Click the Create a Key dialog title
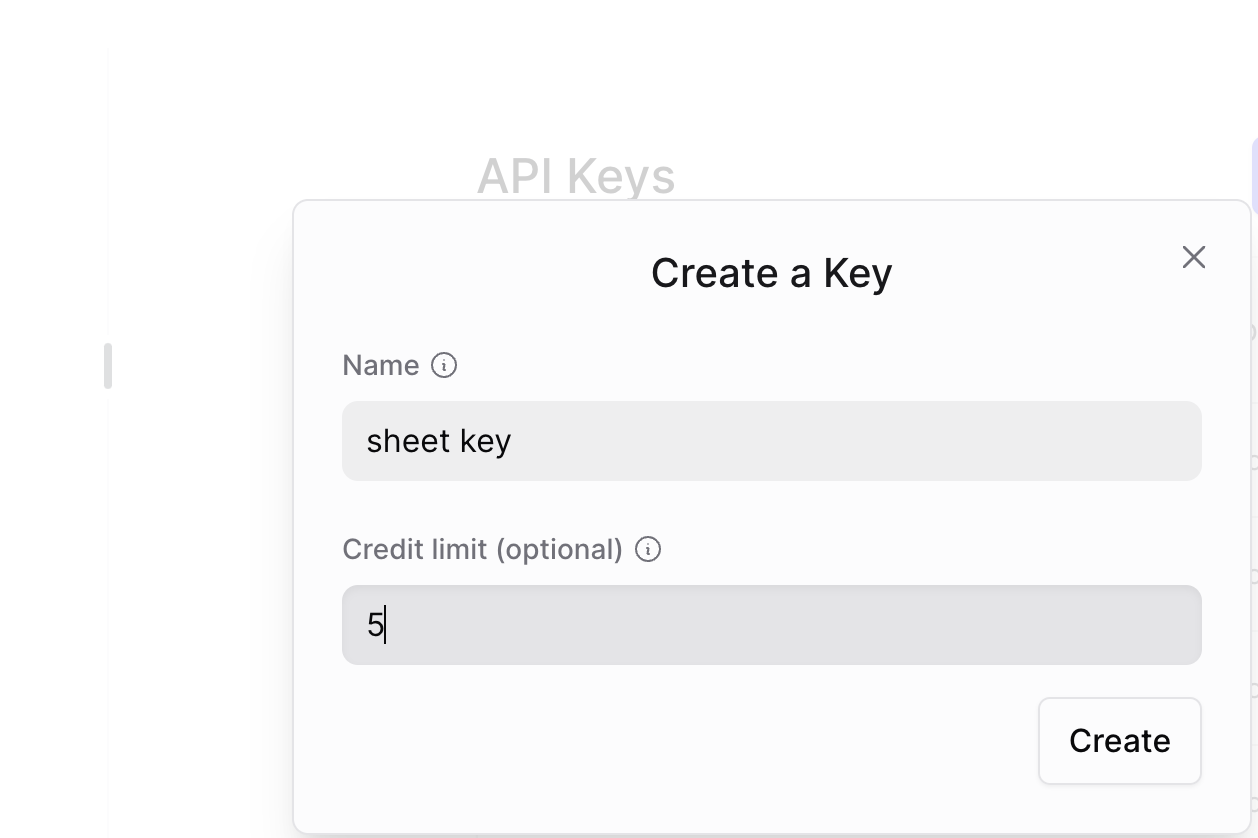Viewport: 1258px width, 838px height. click(771, 272)
